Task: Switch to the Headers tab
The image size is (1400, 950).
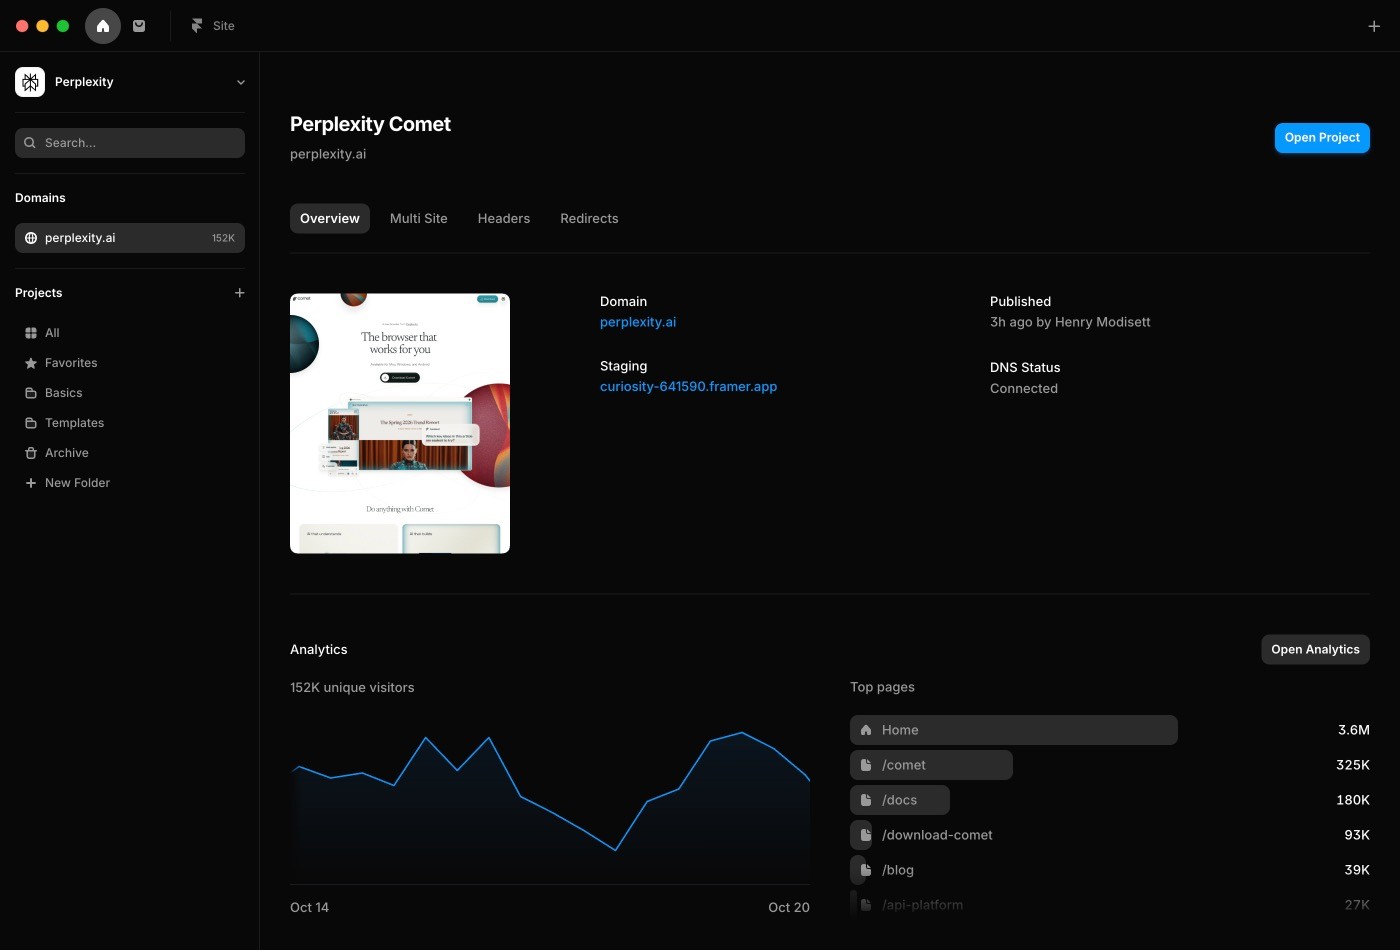Action: [x=503, y=218]
